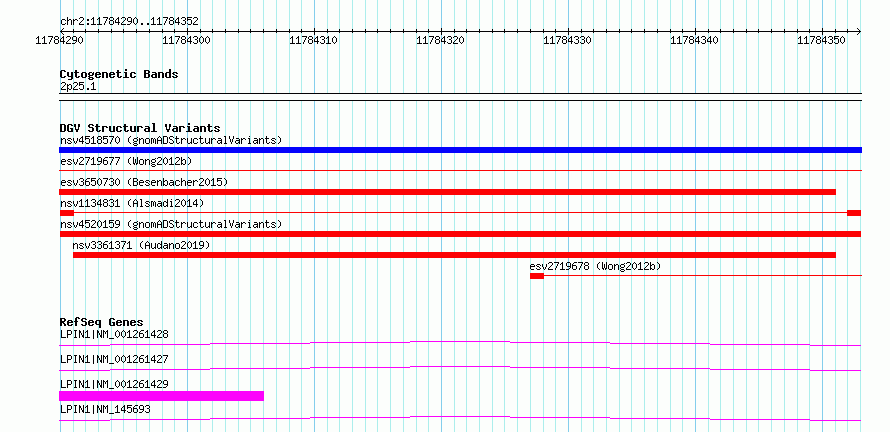890x432 pixels.
Task: Click ruler tick label 11784310
Action: [314, 40]
